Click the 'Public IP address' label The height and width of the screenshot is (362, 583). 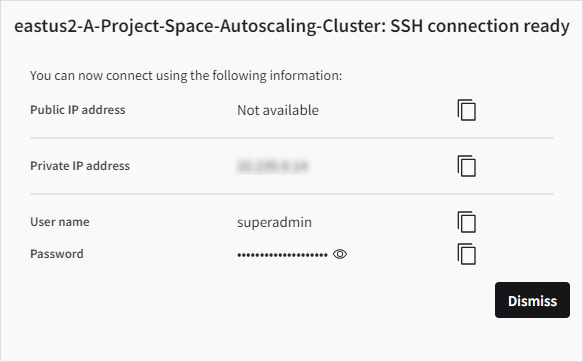[78, 110]
